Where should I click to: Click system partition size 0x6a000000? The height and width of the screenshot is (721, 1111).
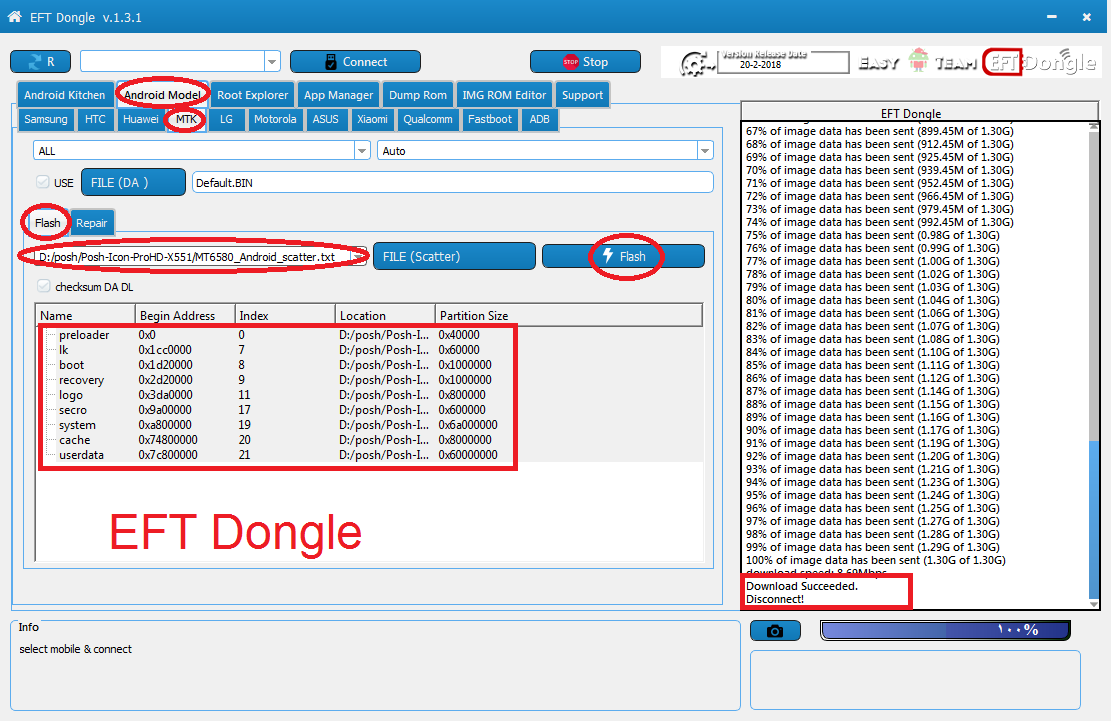(x=468, y=425)
